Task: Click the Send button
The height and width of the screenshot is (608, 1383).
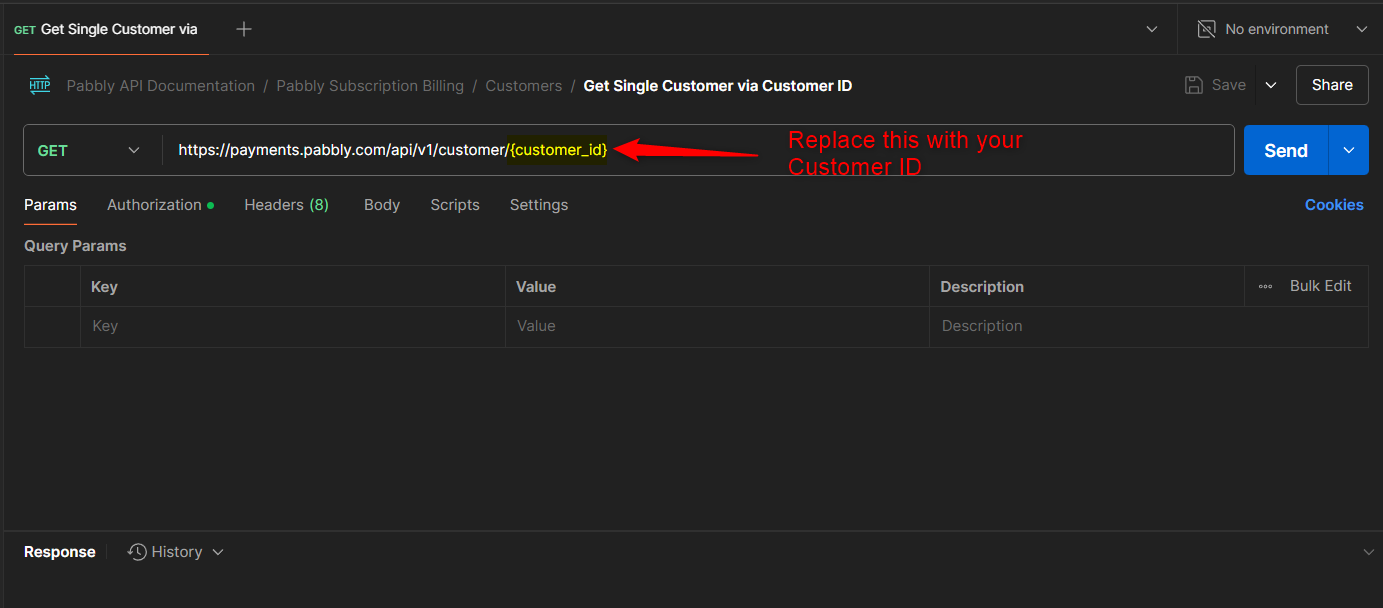Action: pyautogui.click(x=1286, y=150)
